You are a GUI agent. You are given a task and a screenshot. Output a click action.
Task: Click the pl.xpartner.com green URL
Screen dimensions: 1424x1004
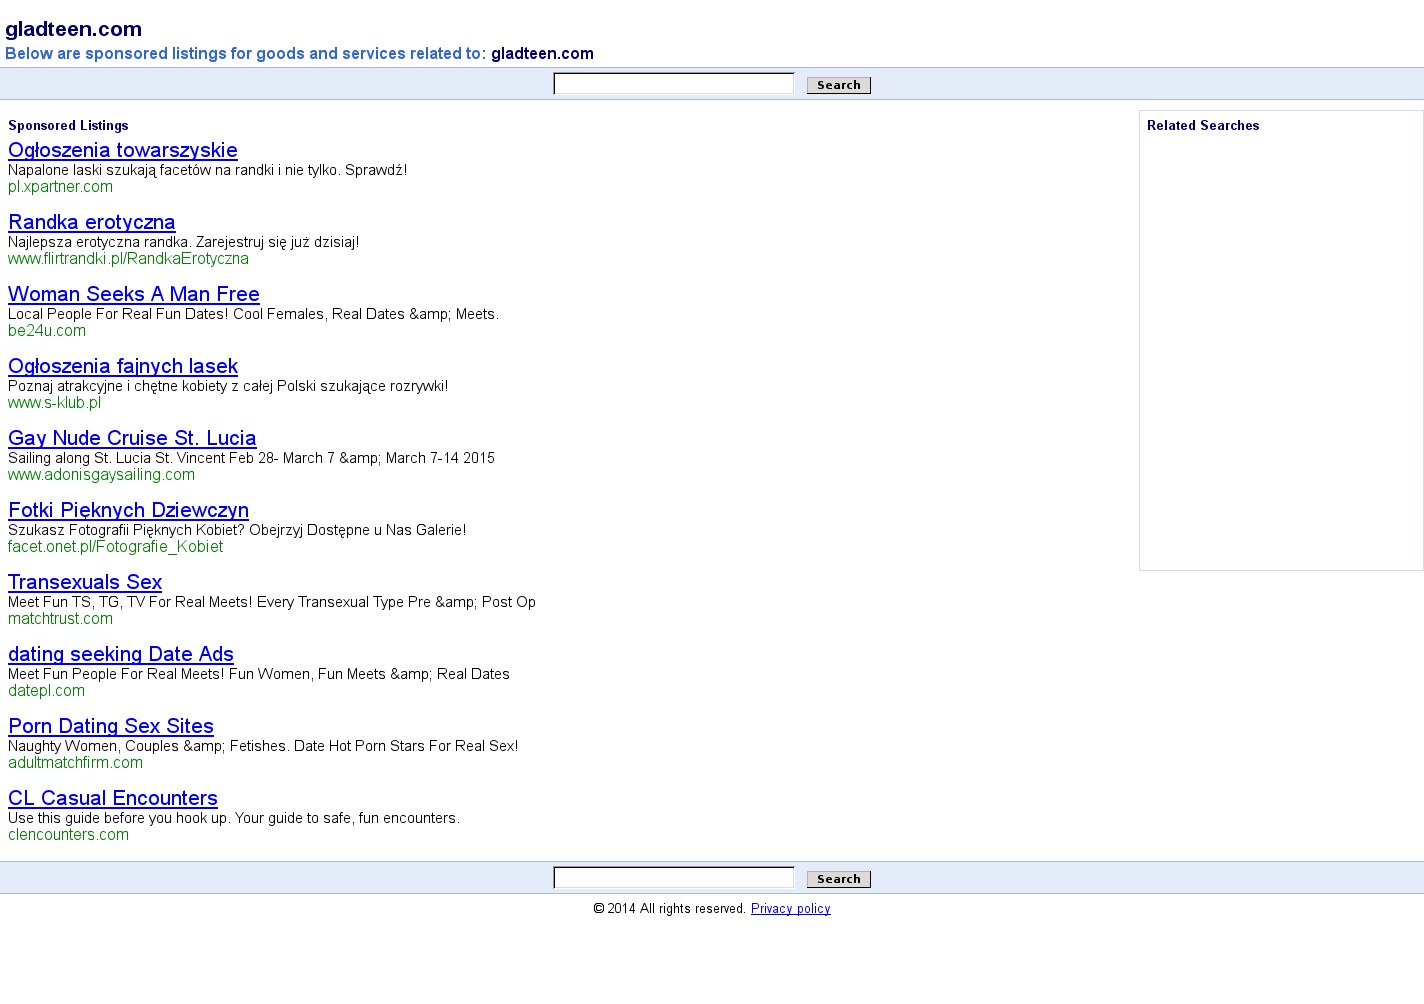coord(60,187)
